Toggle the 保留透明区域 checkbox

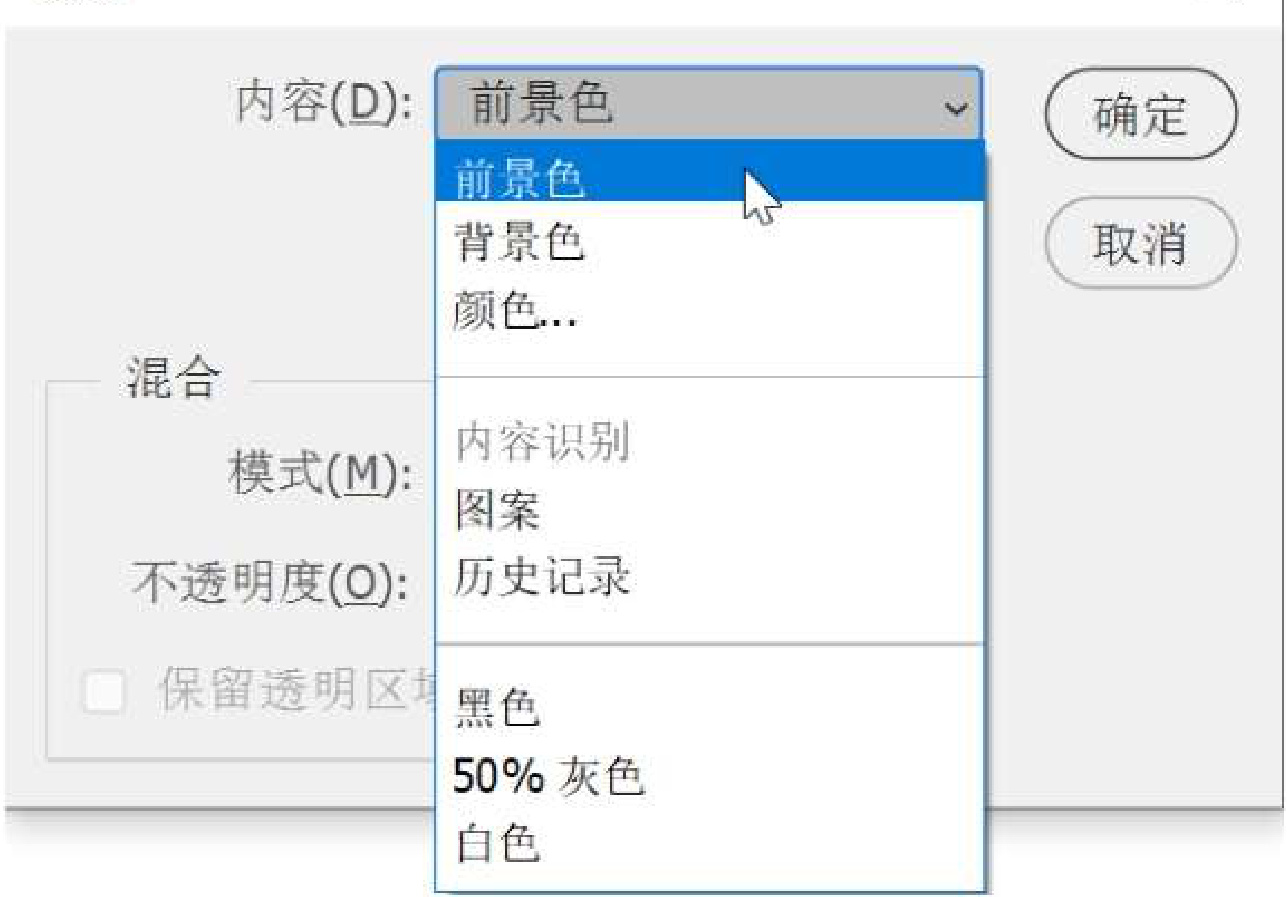pos(104,692)
